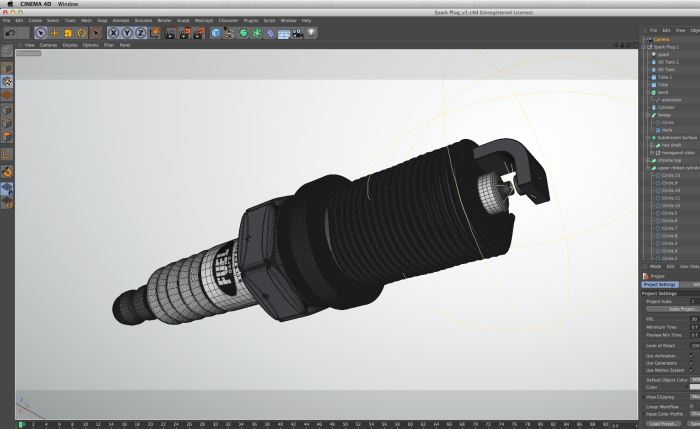Toggle the Use Generators checkbox
700x429 pixels.
pyautogui.click(x=692, y=363)
